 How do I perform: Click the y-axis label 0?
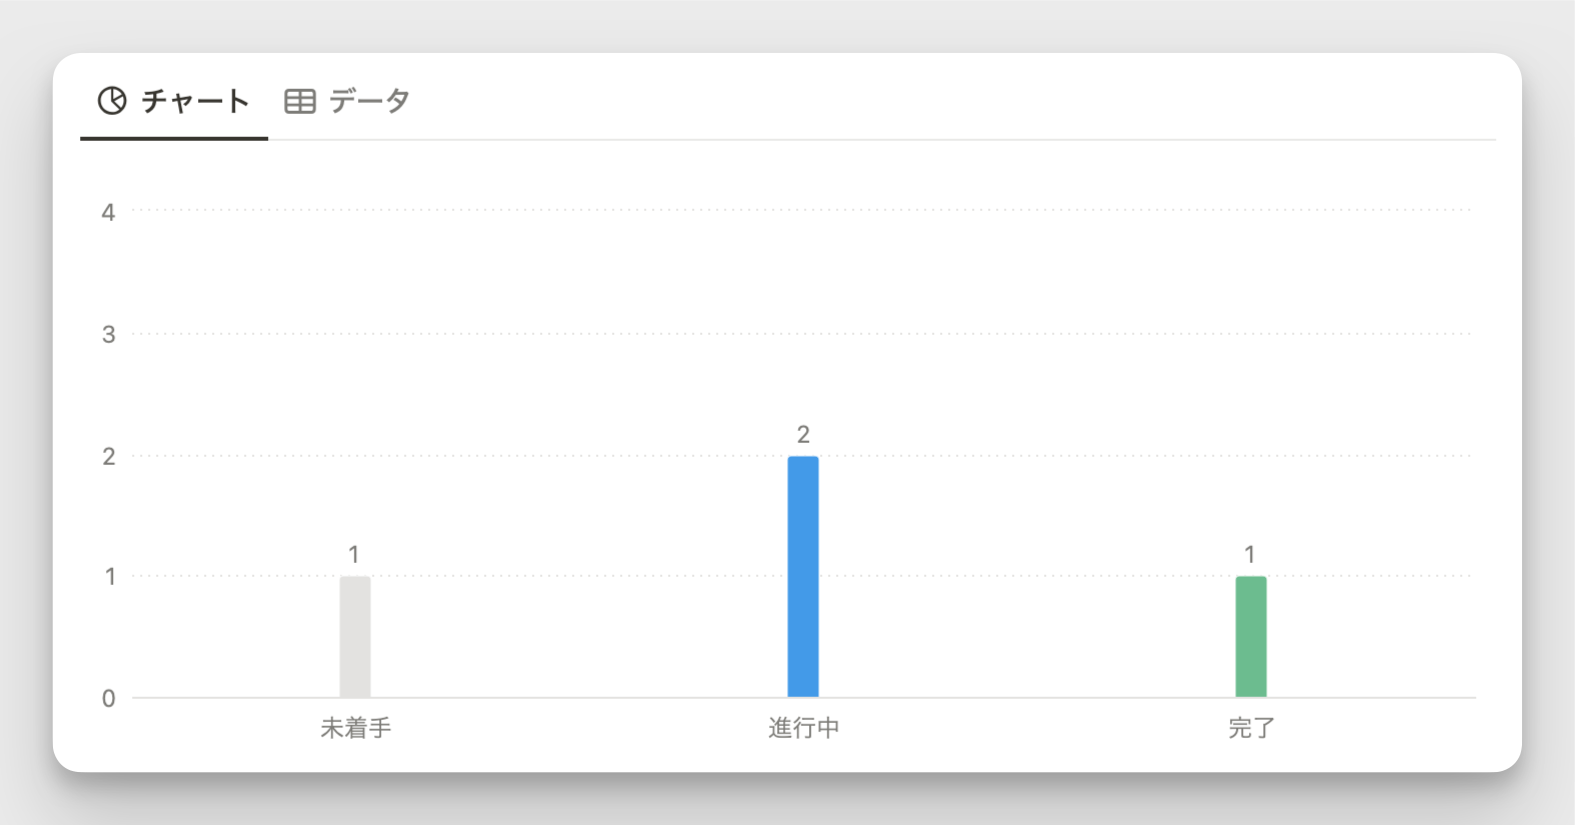[108, 698]
